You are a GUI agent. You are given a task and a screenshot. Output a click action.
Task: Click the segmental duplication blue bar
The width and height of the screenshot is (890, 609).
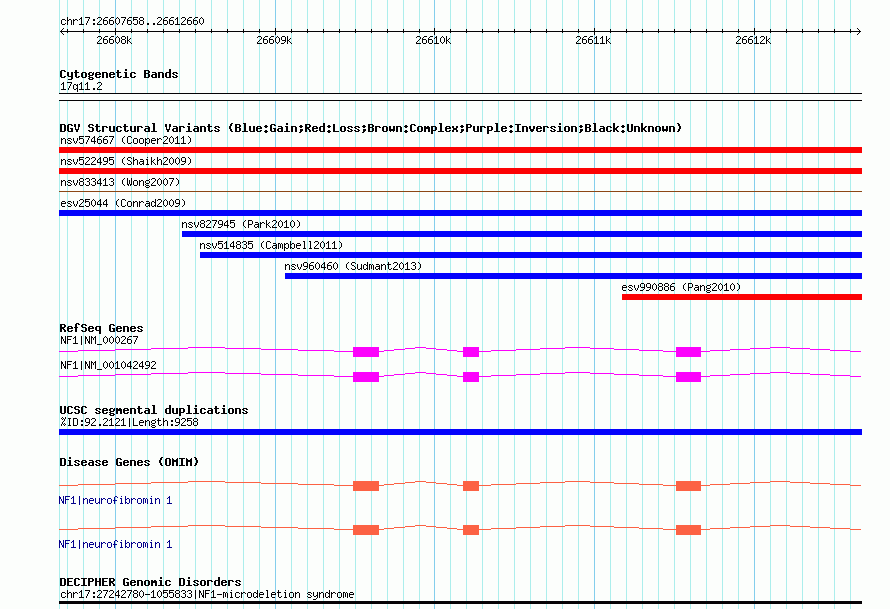pos(460,432)
